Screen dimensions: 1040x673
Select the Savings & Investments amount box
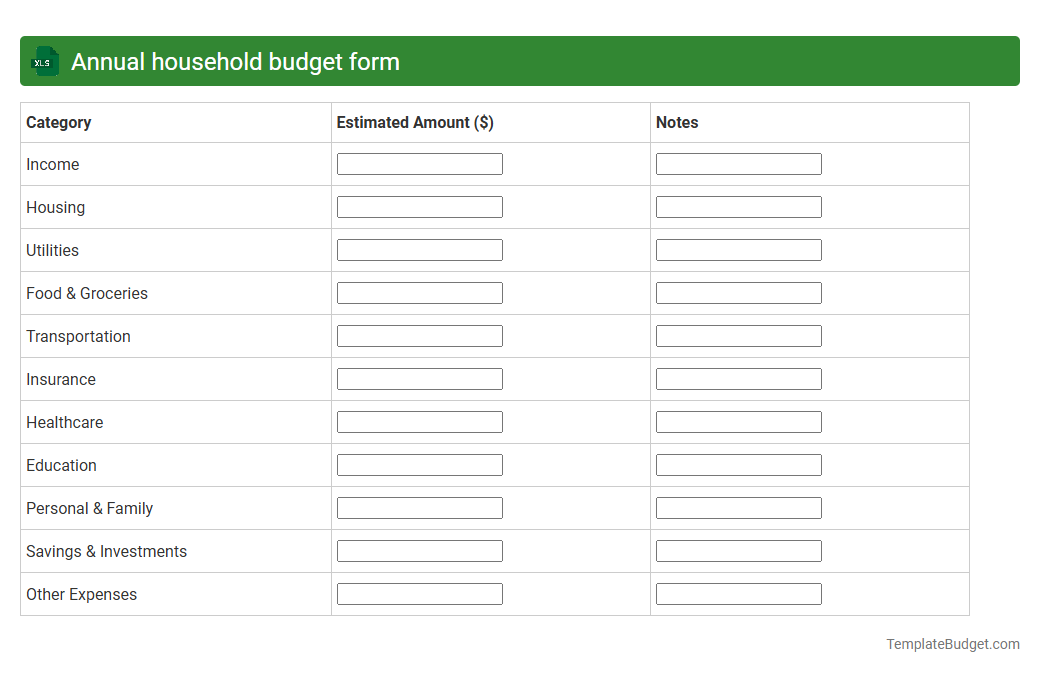coord(419,550)
